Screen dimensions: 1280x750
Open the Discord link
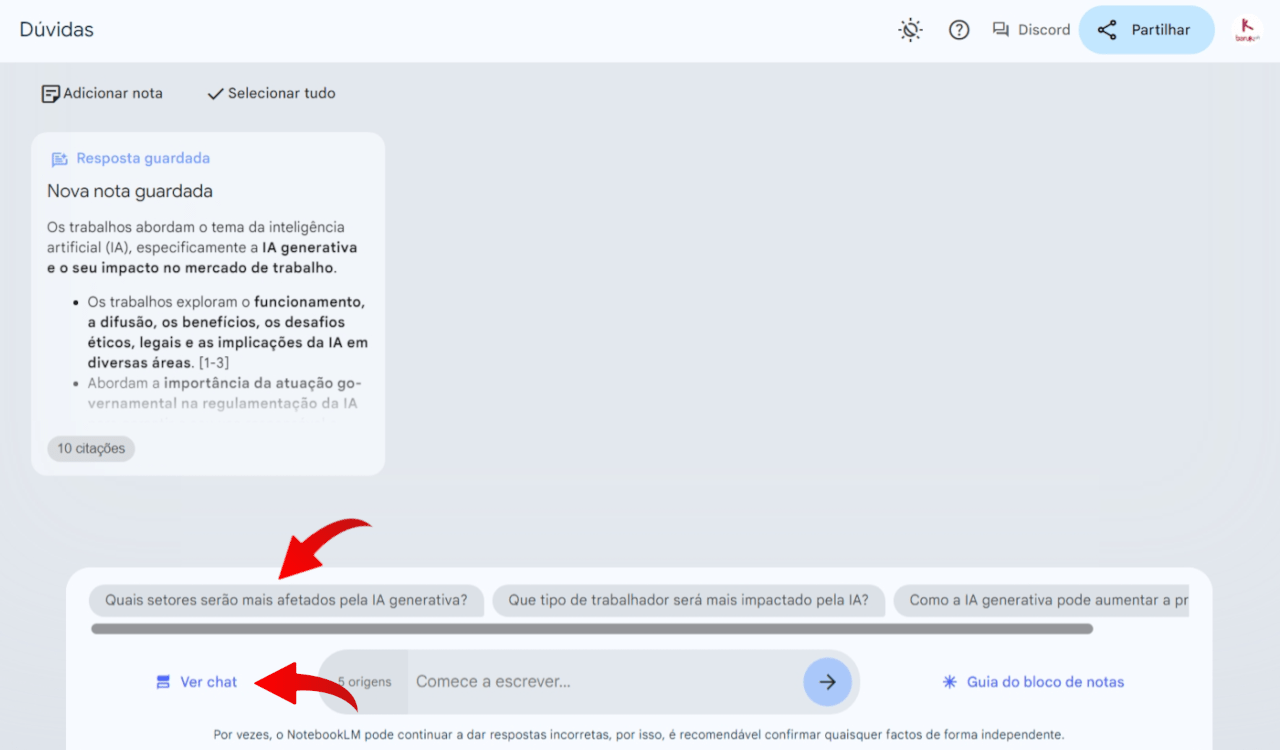pyautogui.click(x=1031, y=30)
